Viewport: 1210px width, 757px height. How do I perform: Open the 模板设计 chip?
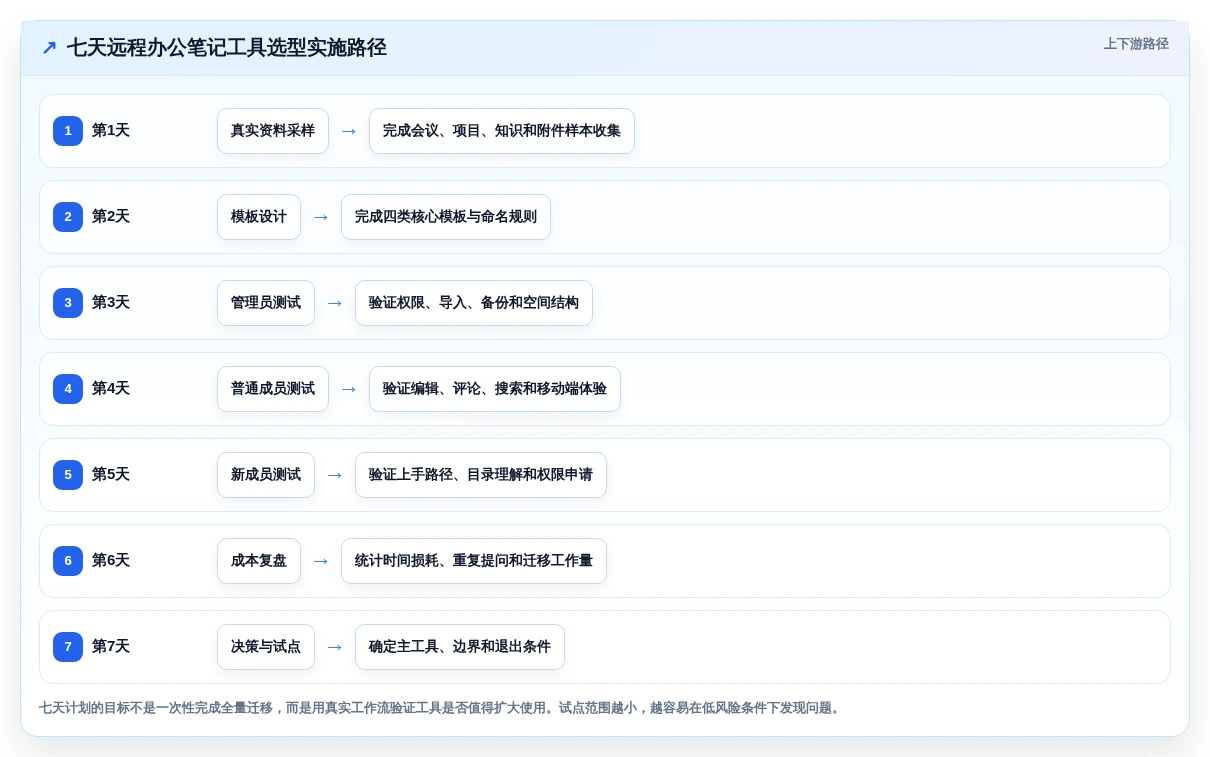[x=259, y=217]
